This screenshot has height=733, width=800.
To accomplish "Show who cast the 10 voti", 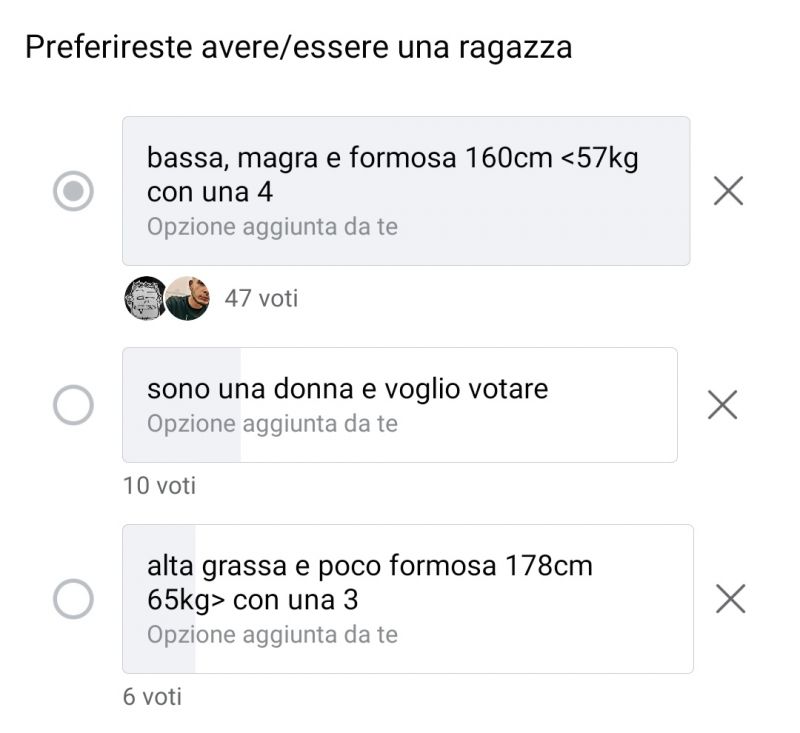I will [x=159, y=486].
